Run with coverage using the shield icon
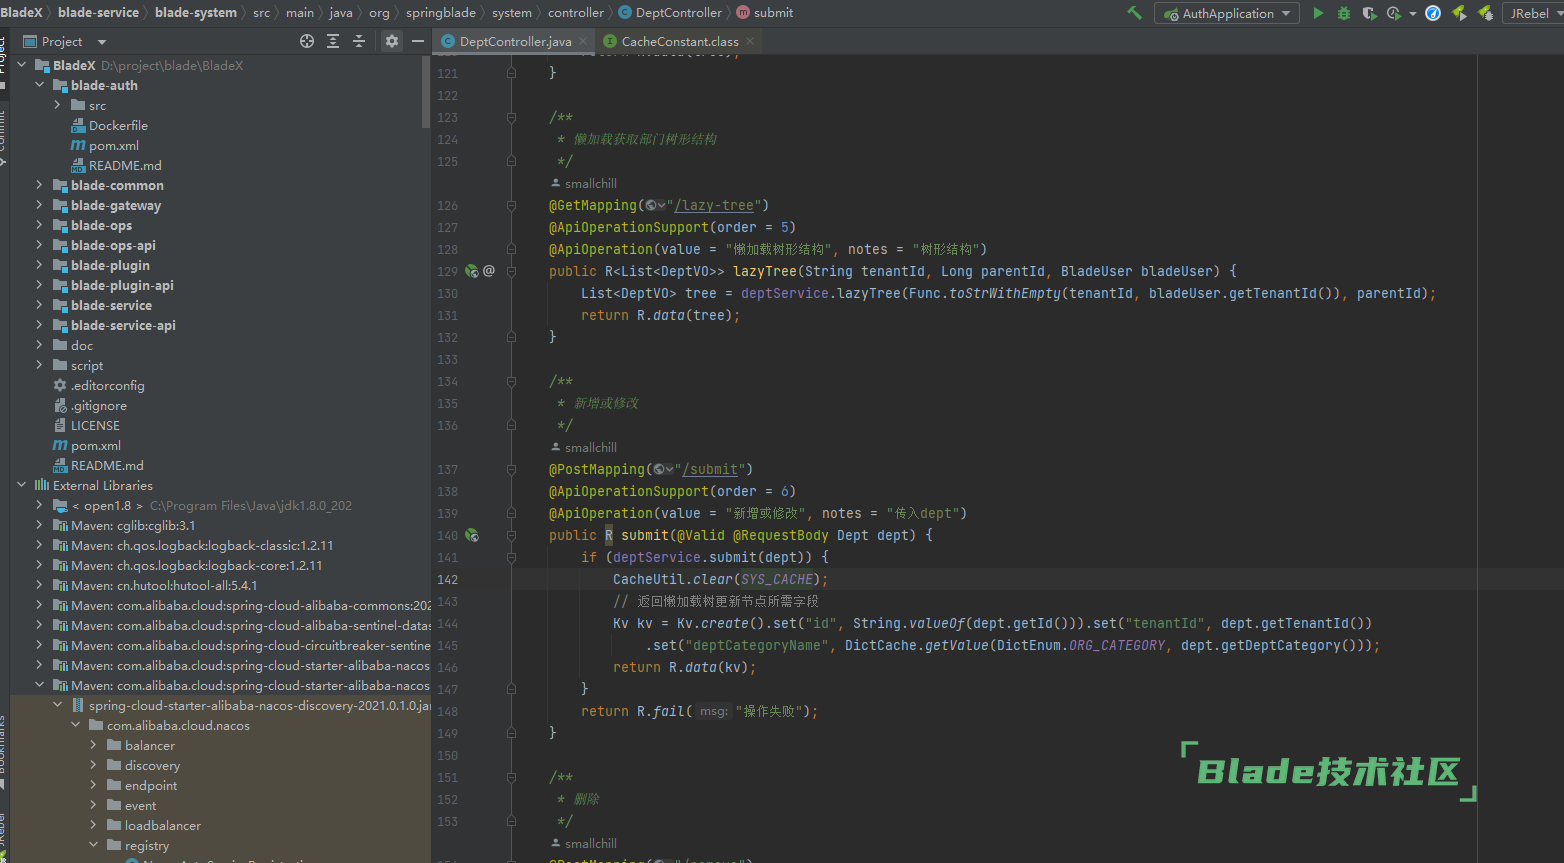This screenshot has height=863, width=1564. 1369,13
